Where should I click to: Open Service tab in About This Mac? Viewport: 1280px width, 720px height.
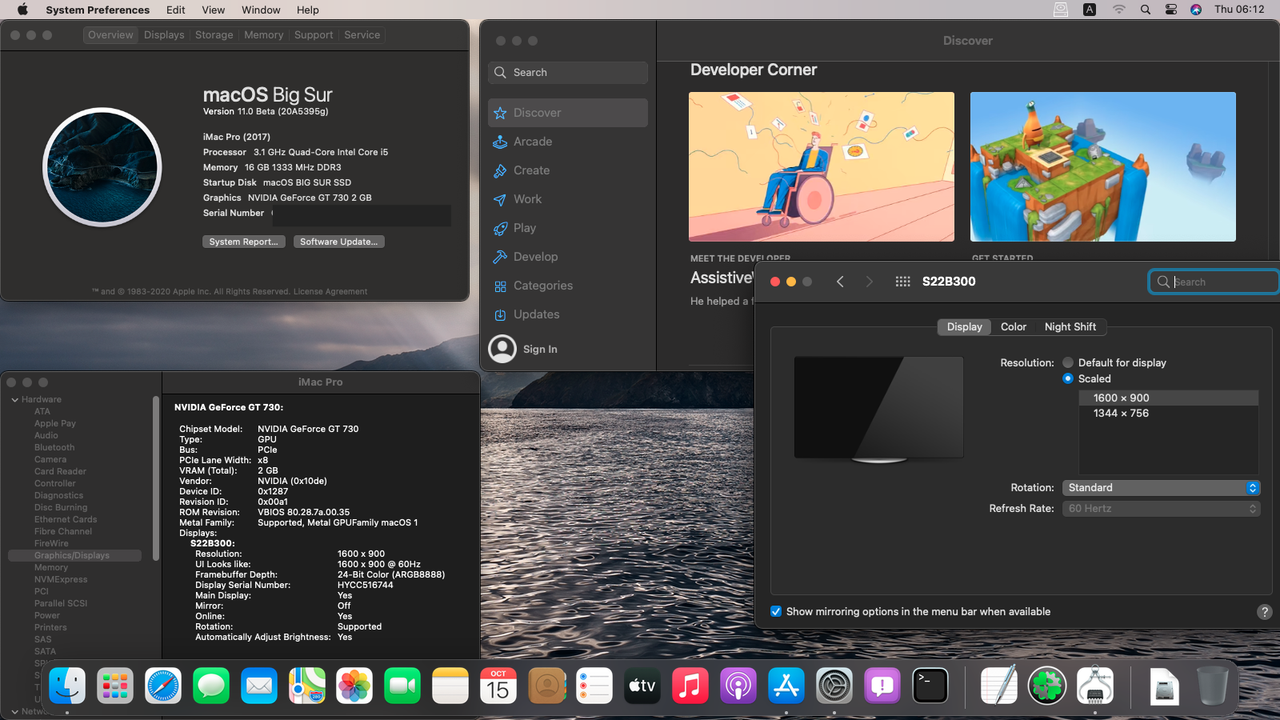pyautogui.click(x=362, y=35)
